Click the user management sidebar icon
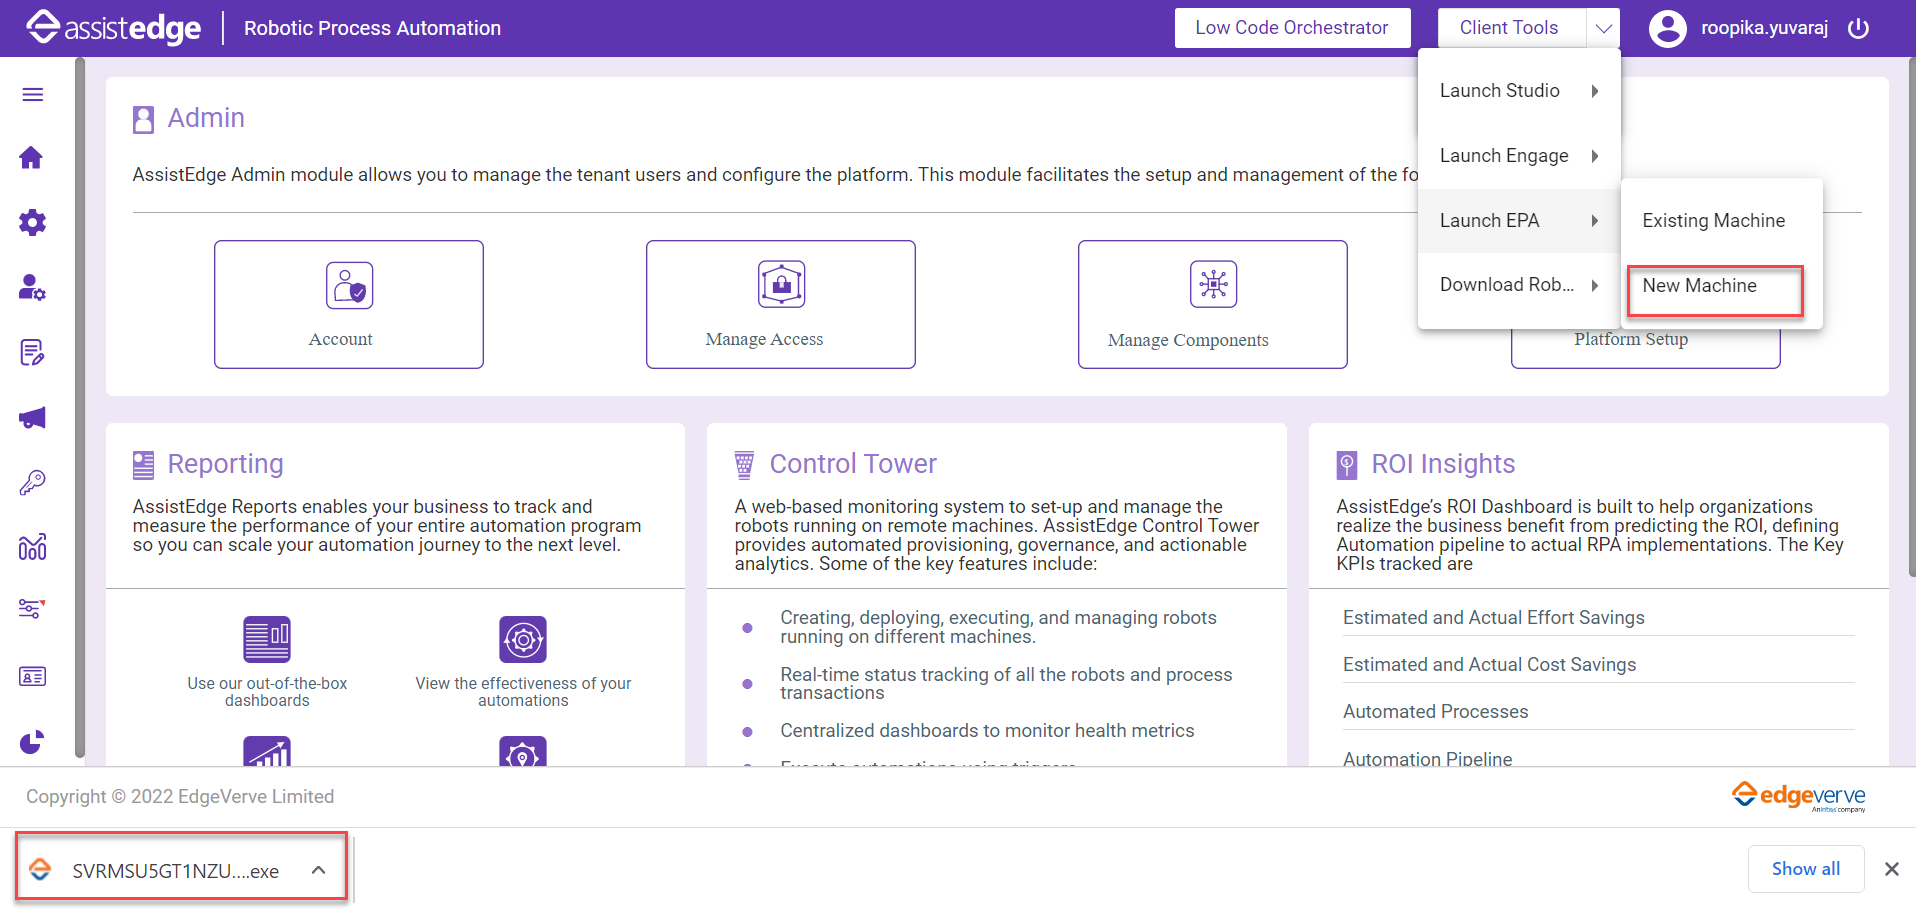 [32, 288]
